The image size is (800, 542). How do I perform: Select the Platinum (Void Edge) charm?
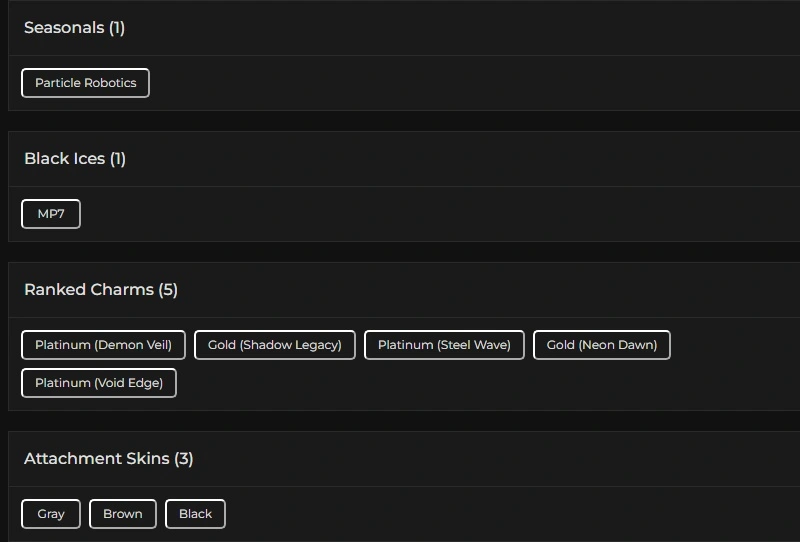click(x=99, y=383)
